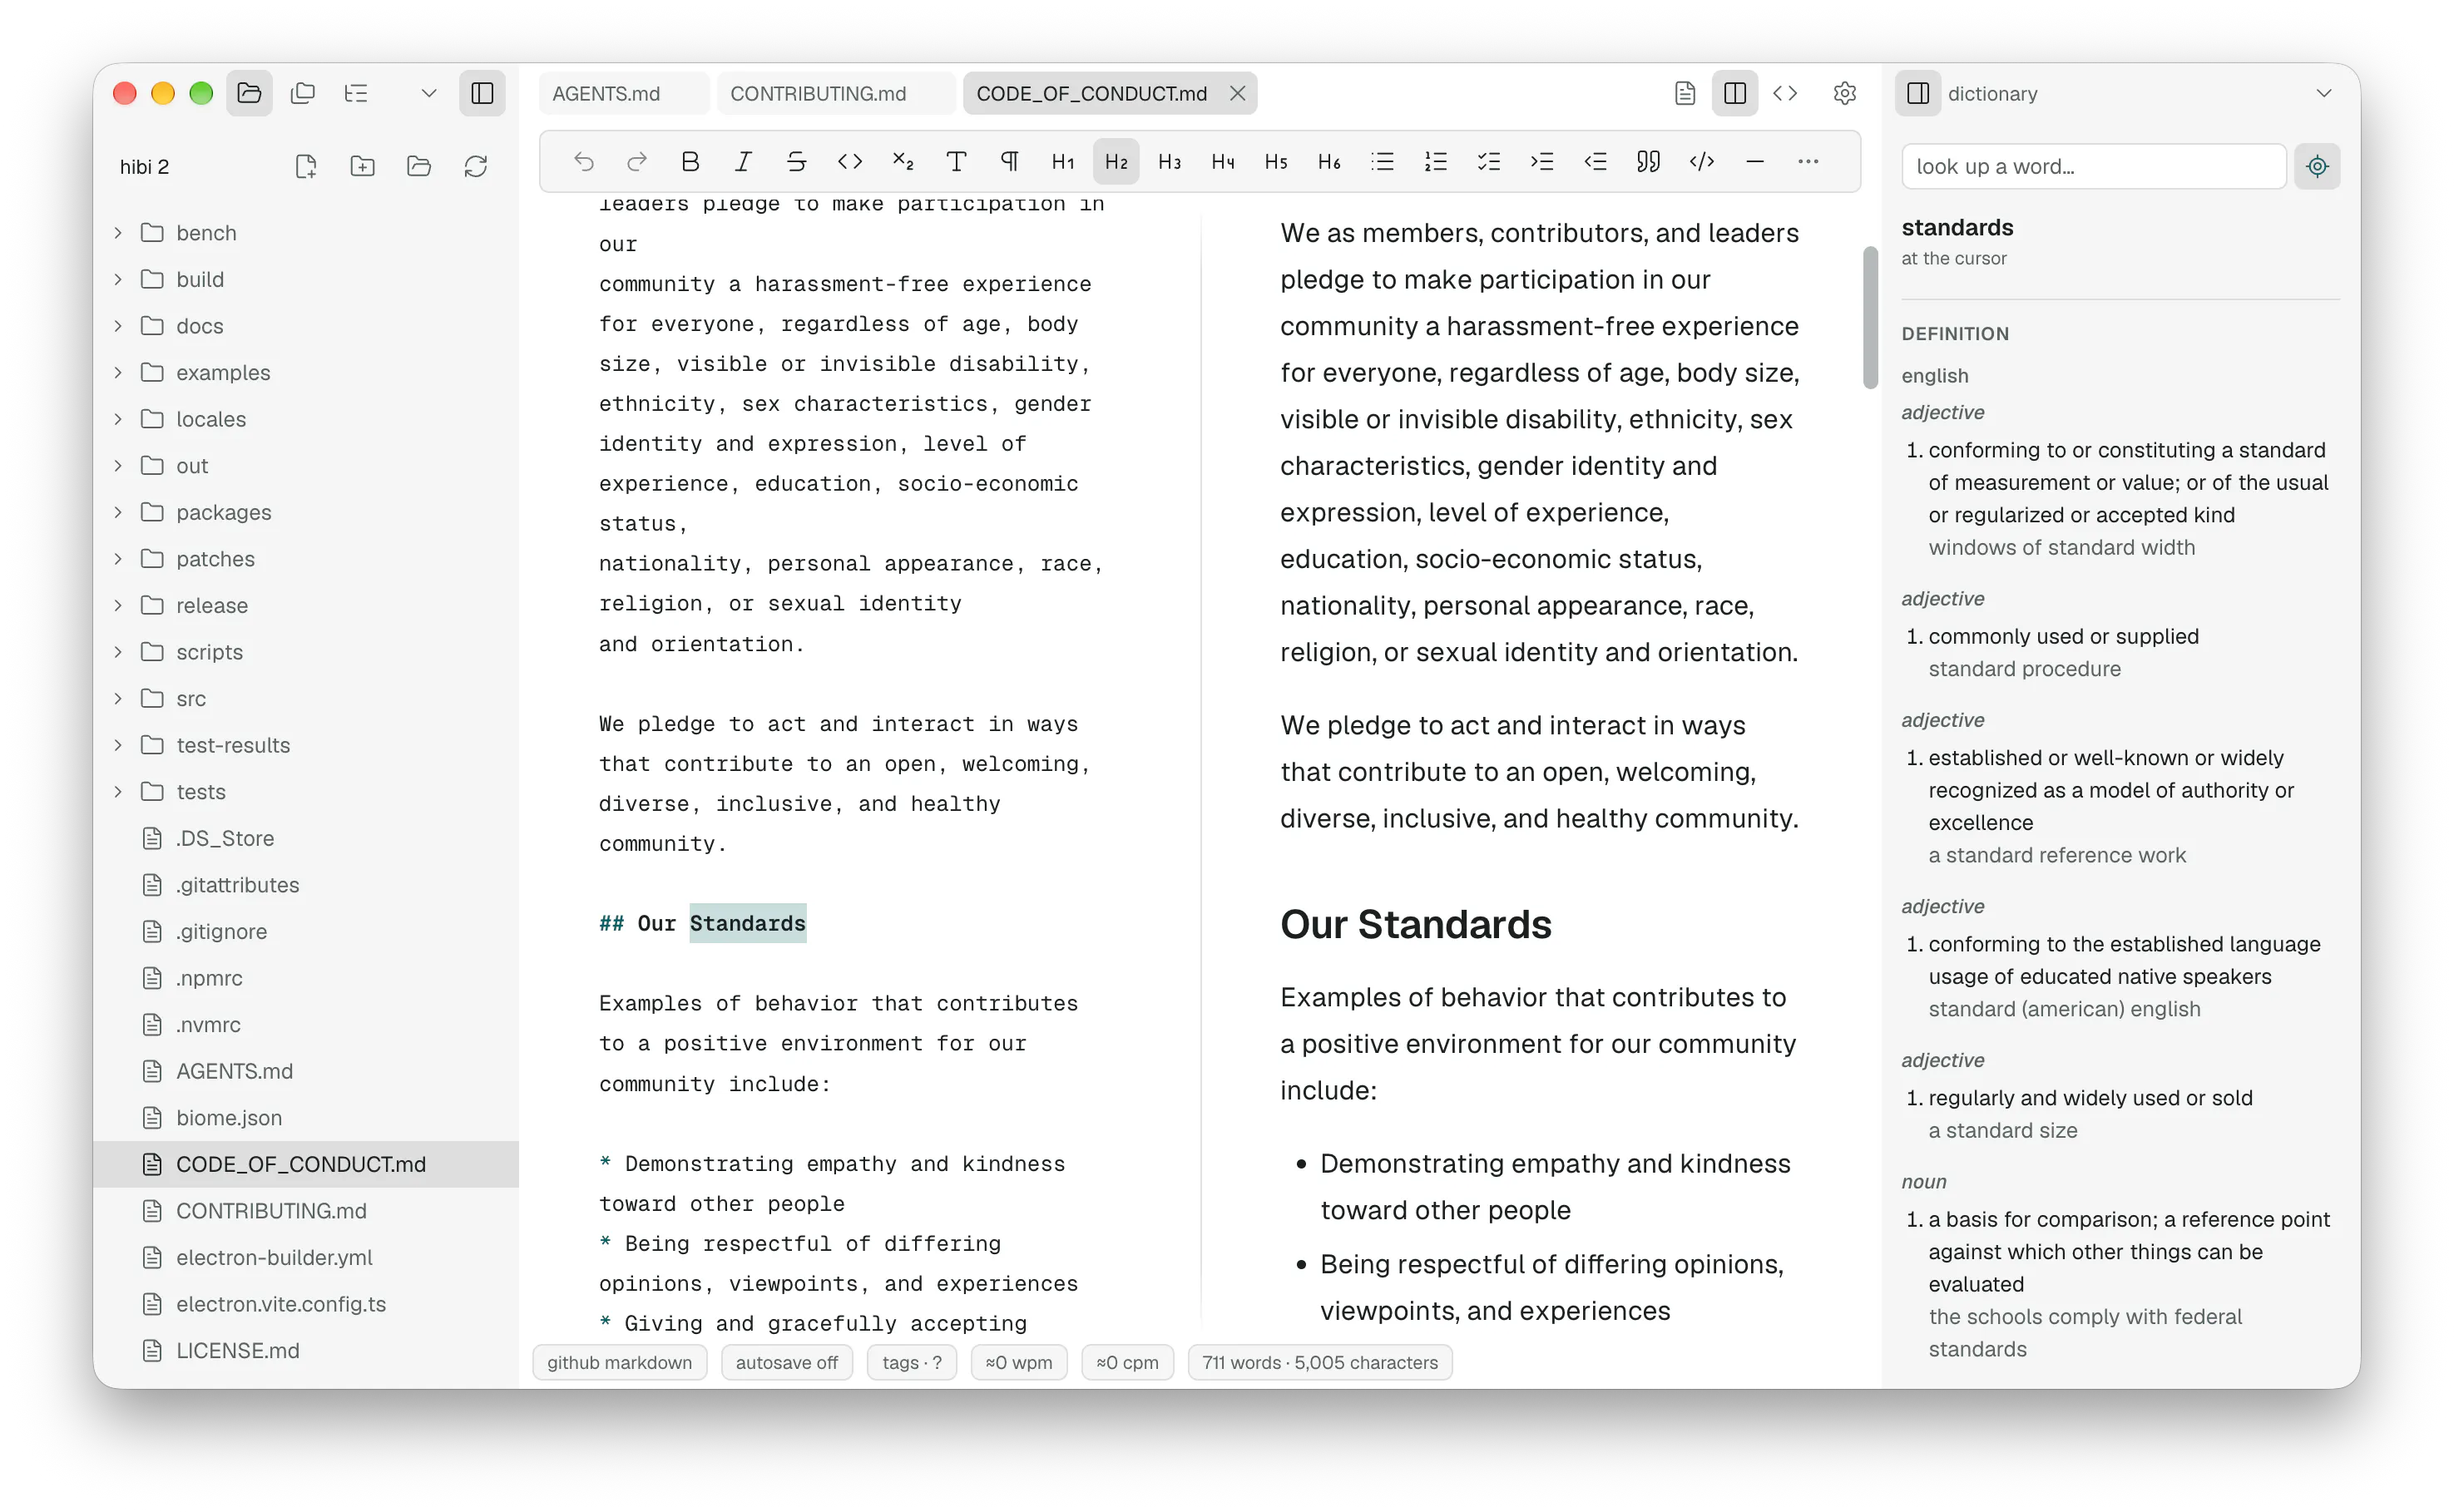This screenshot has width=2454, height=1512.
Task: Create a new folder in hibi 2
Action: tap(362, 166)
